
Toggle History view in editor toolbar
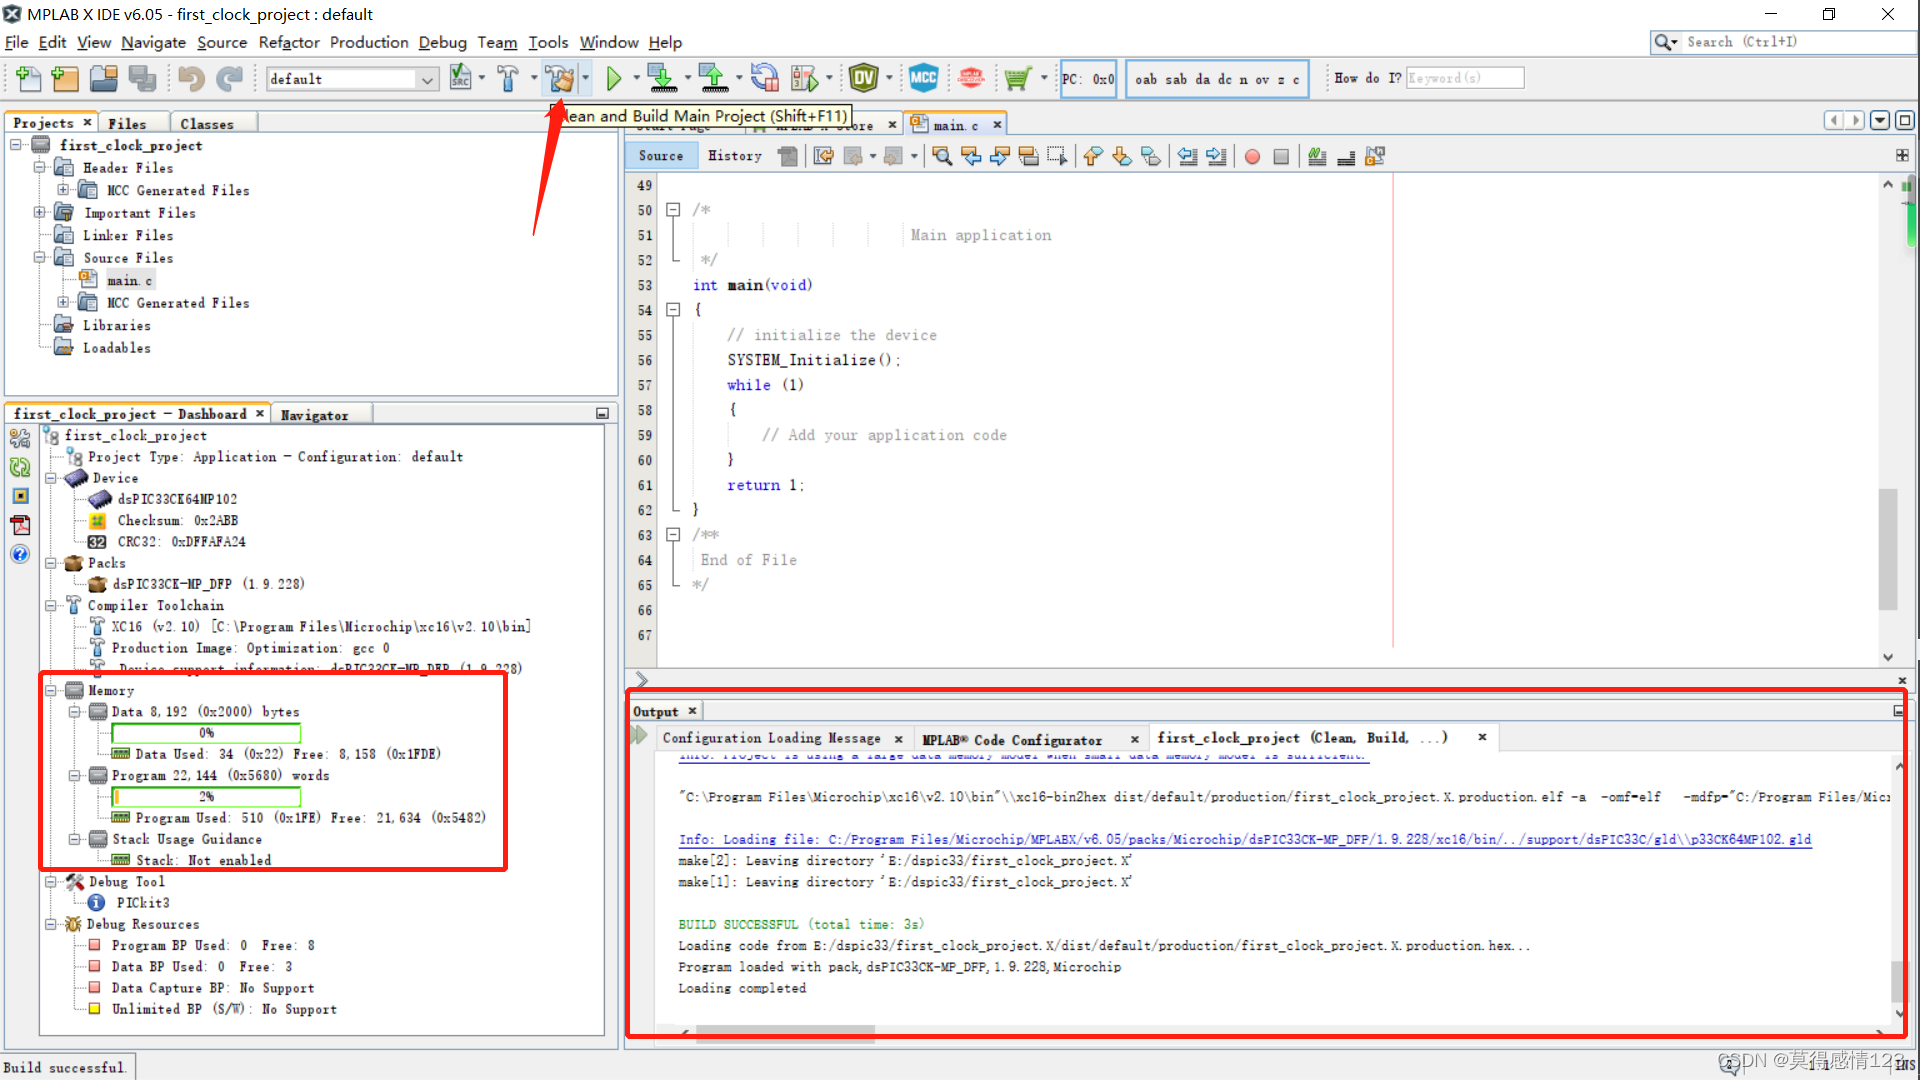click(735, 156)
